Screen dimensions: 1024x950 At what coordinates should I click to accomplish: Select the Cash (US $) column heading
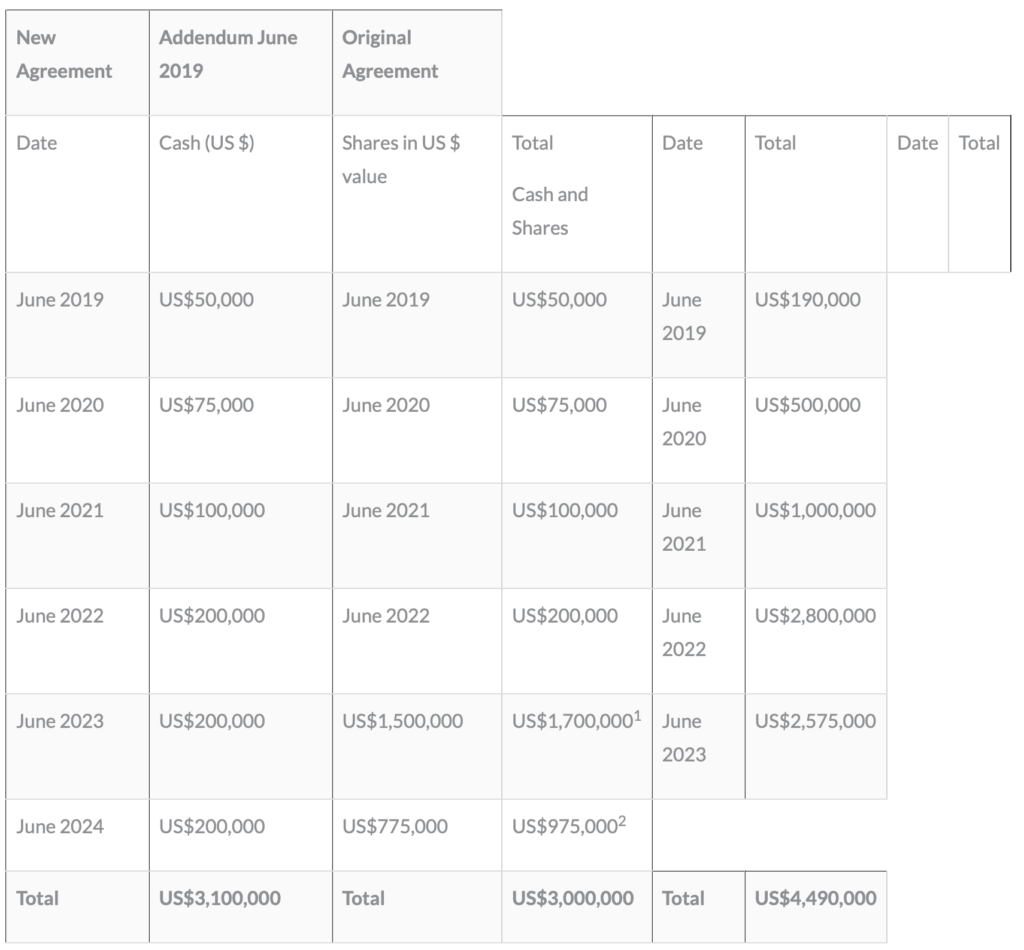click(207, 143)
